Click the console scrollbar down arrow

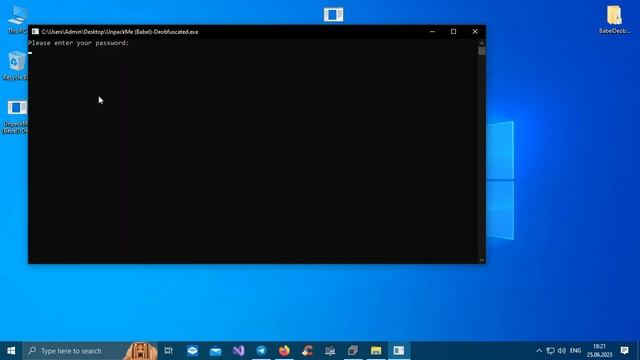pos(482,260)
